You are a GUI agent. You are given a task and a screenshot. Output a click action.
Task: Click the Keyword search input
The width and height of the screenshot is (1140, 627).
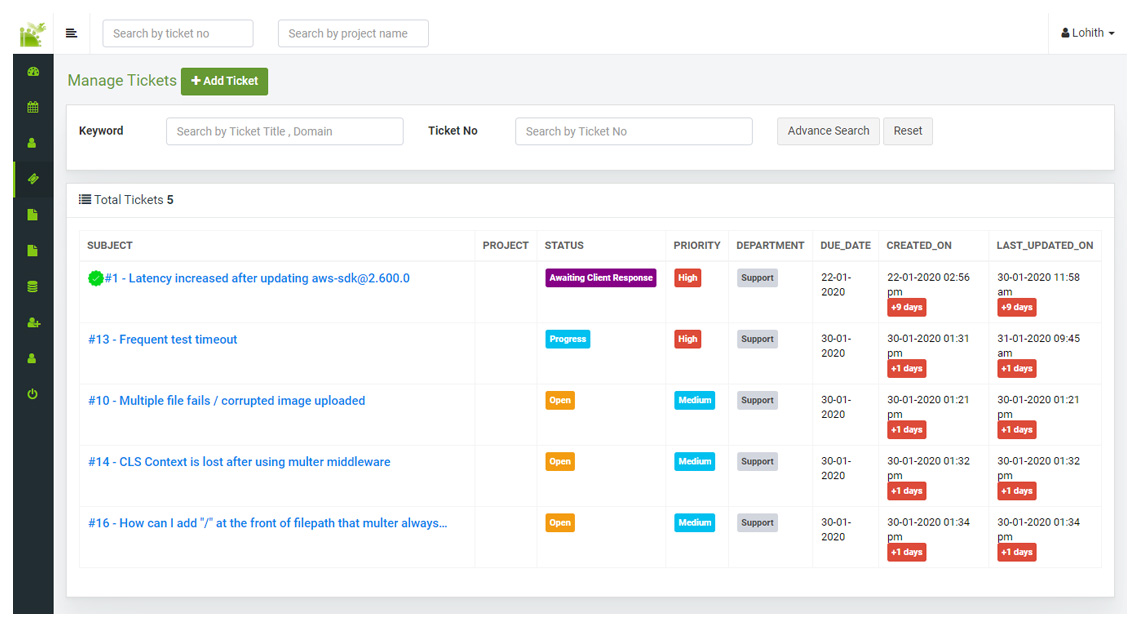(285, 132)
